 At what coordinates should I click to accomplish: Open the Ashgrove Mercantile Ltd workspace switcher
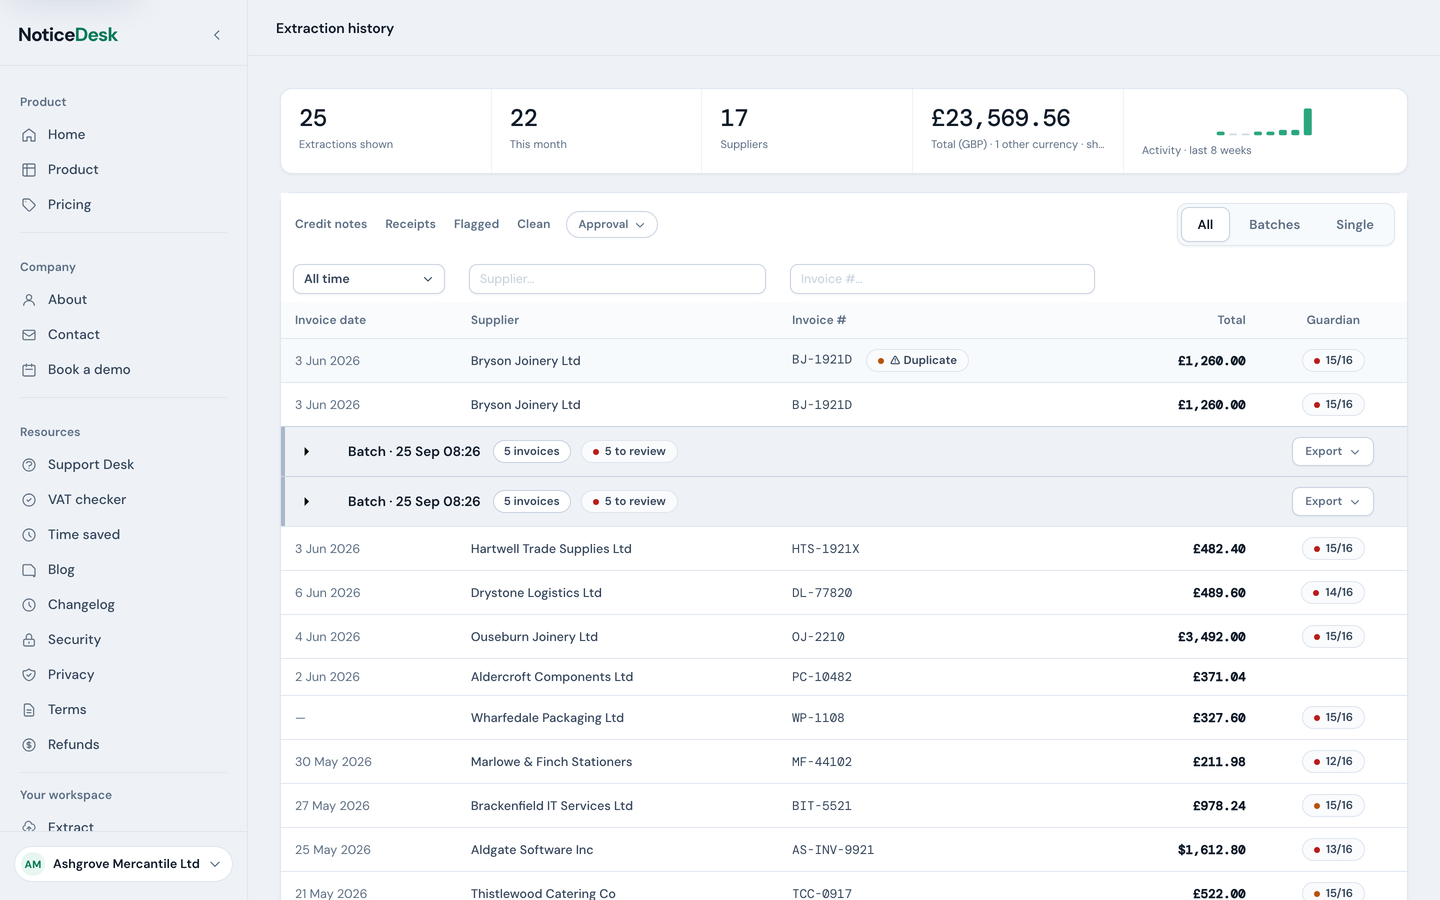pos(124,864)
